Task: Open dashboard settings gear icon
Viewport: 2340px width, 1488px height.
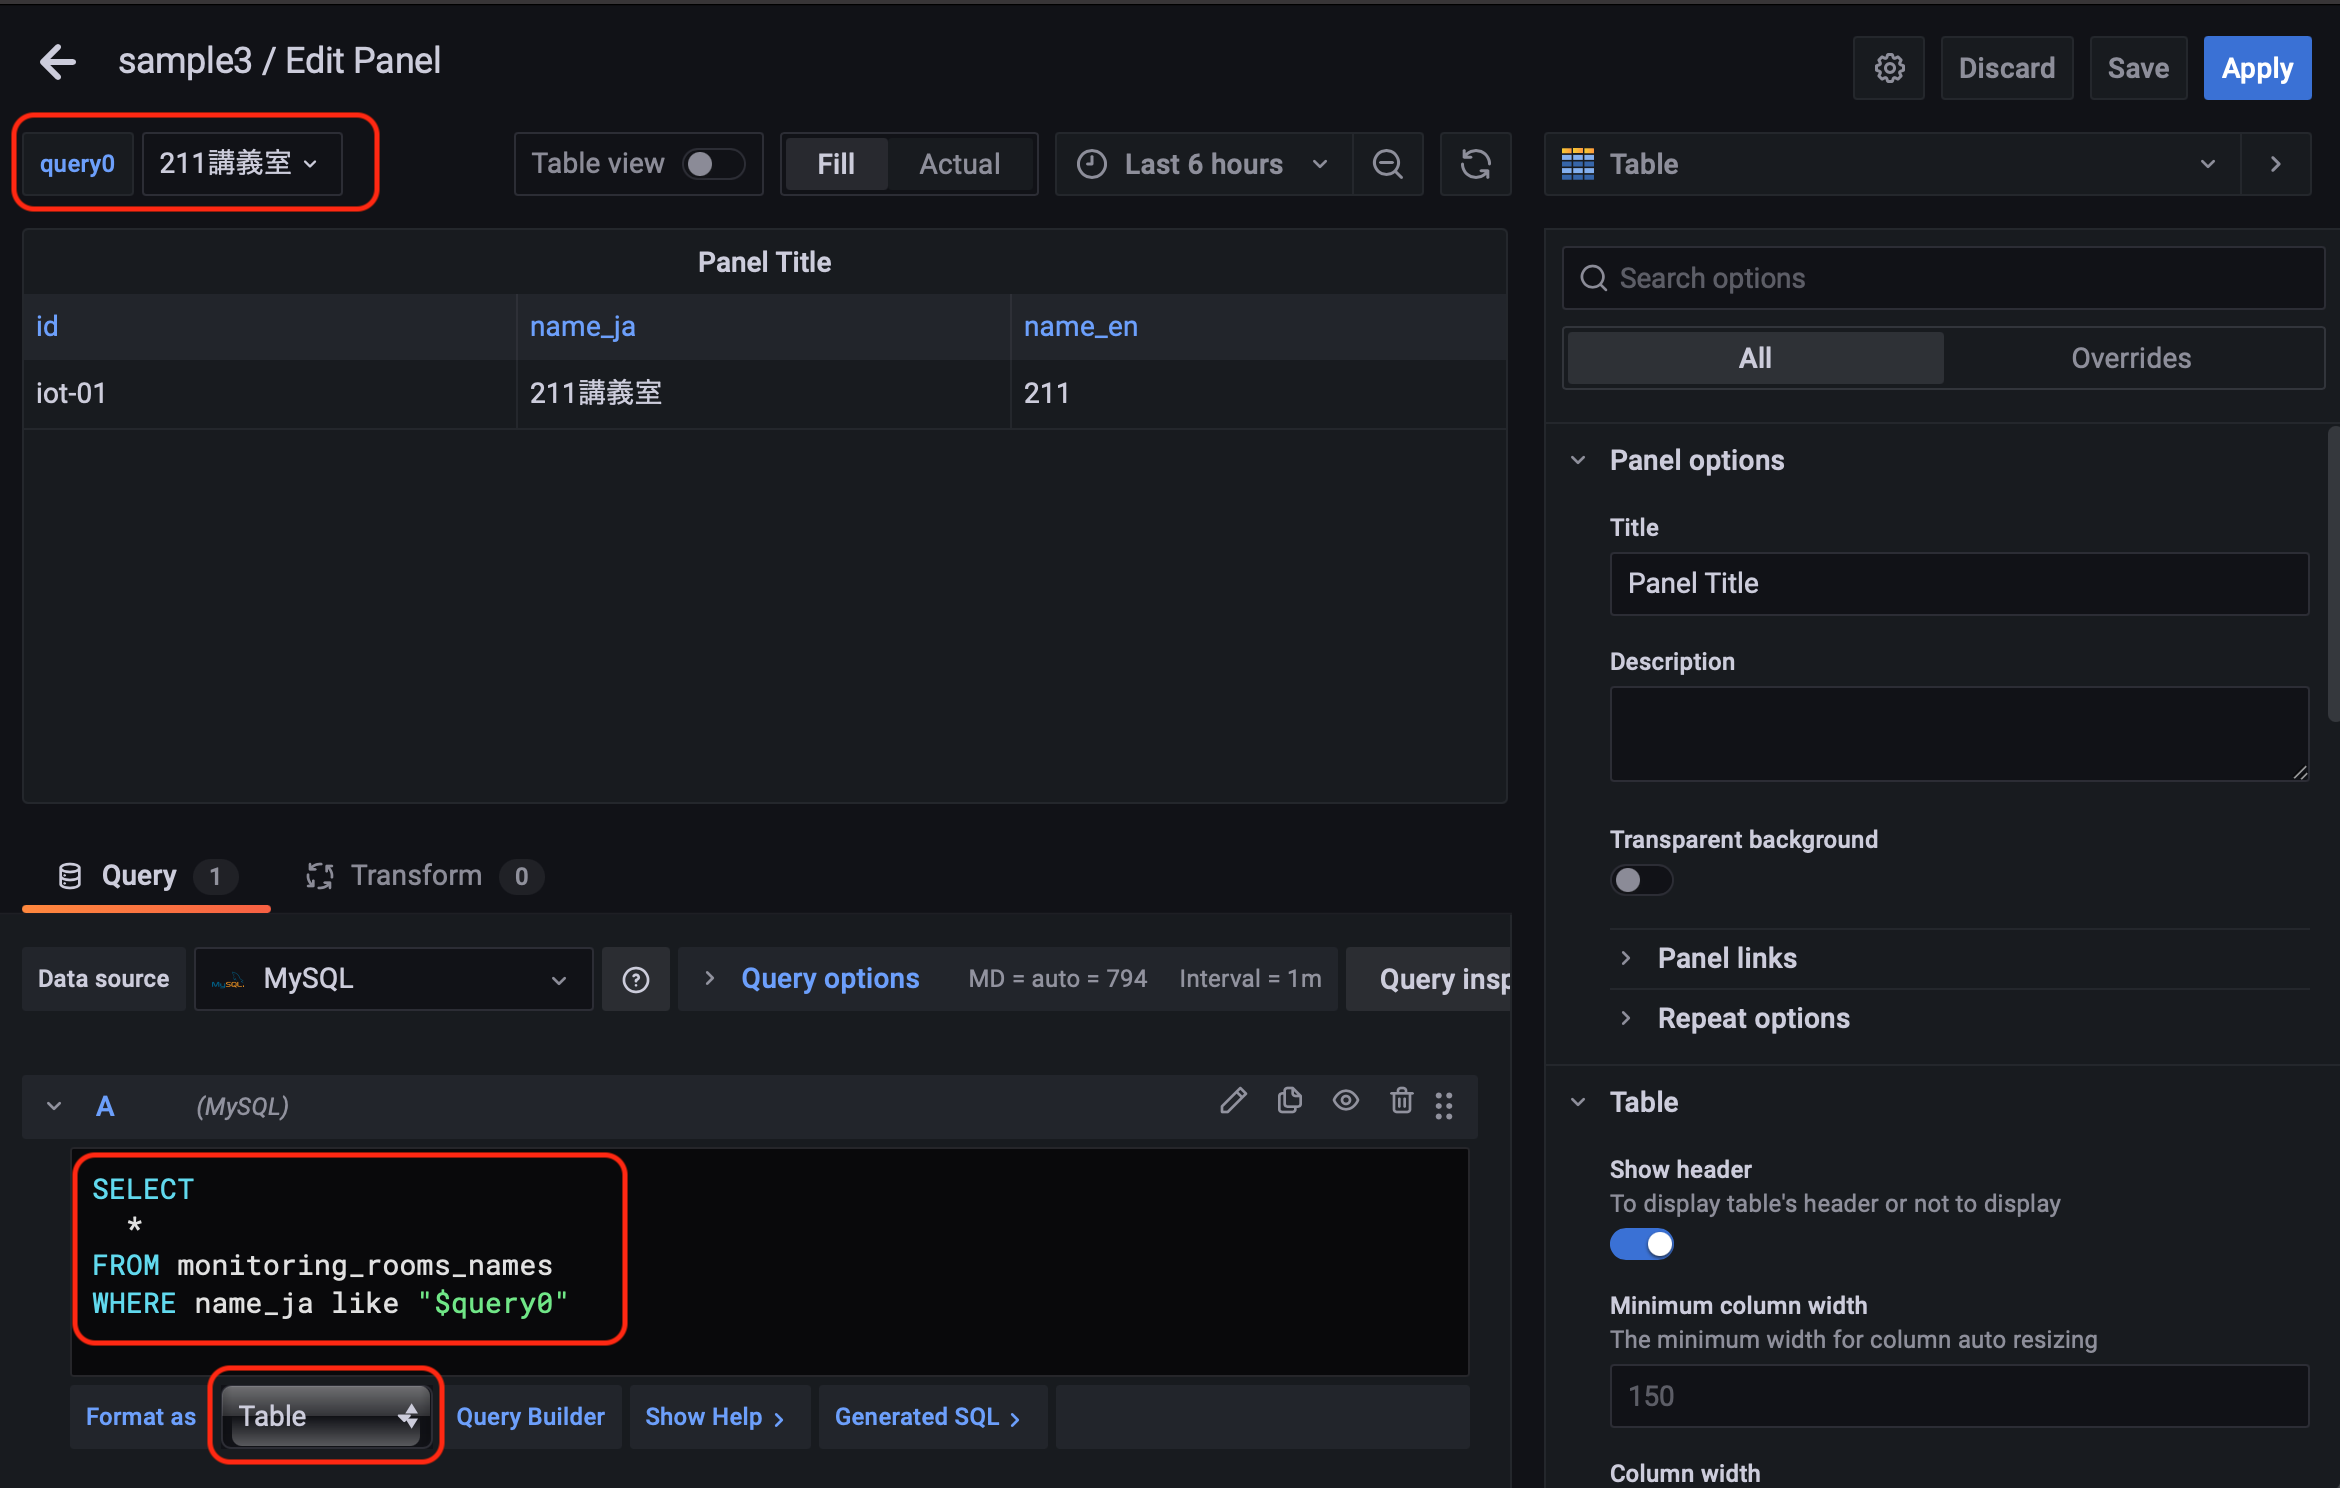Action: pos(1888,68)
